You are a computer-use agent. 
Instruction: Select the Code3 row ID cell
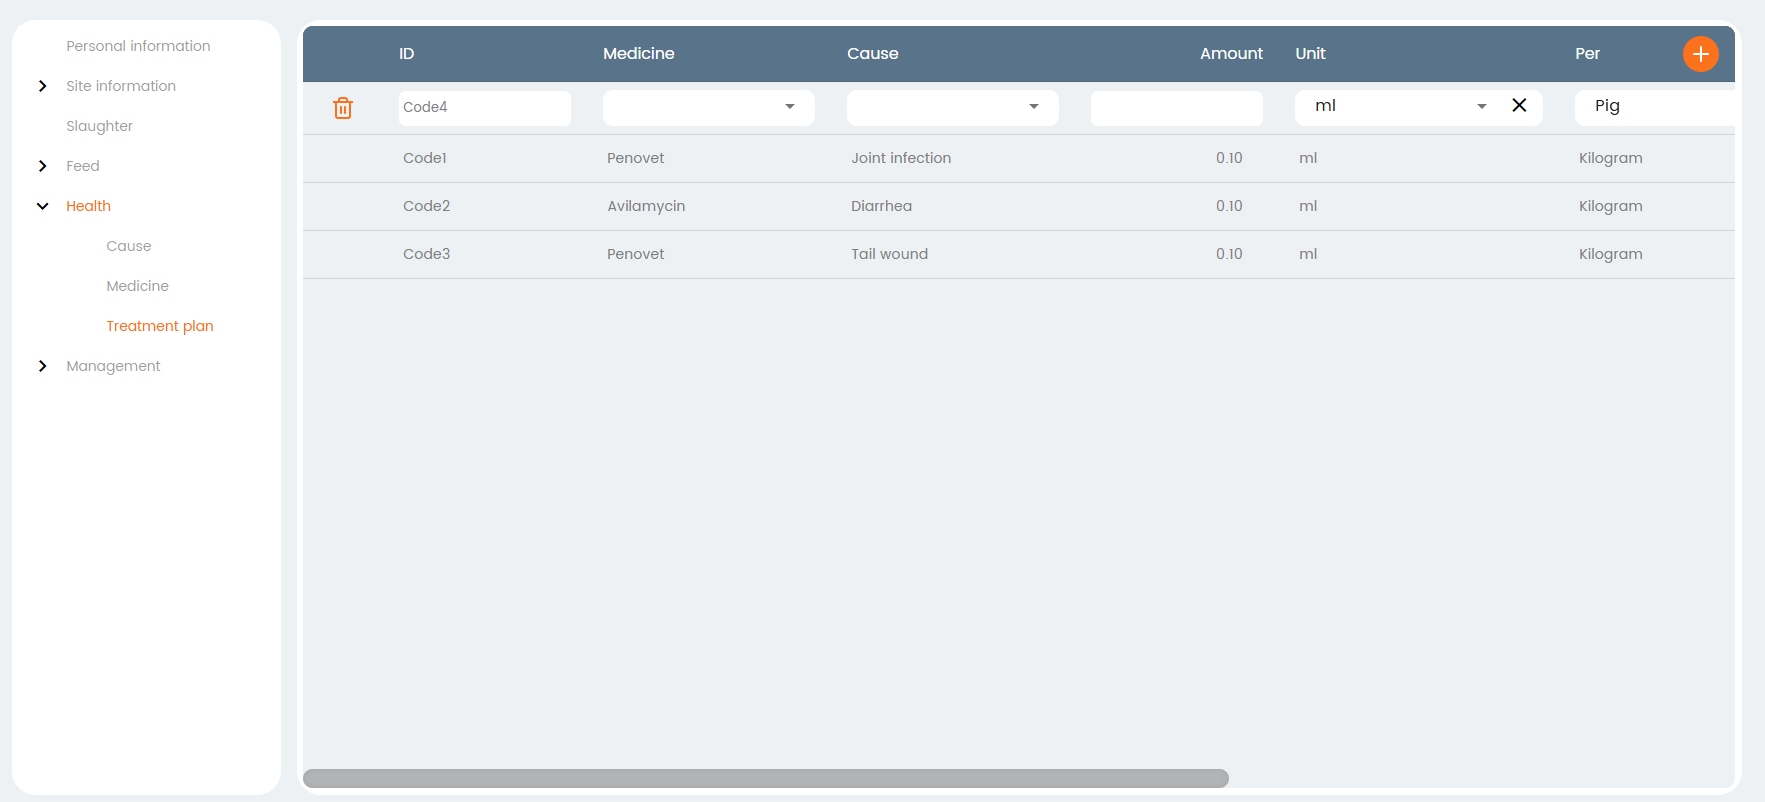(x=426, y=254)
